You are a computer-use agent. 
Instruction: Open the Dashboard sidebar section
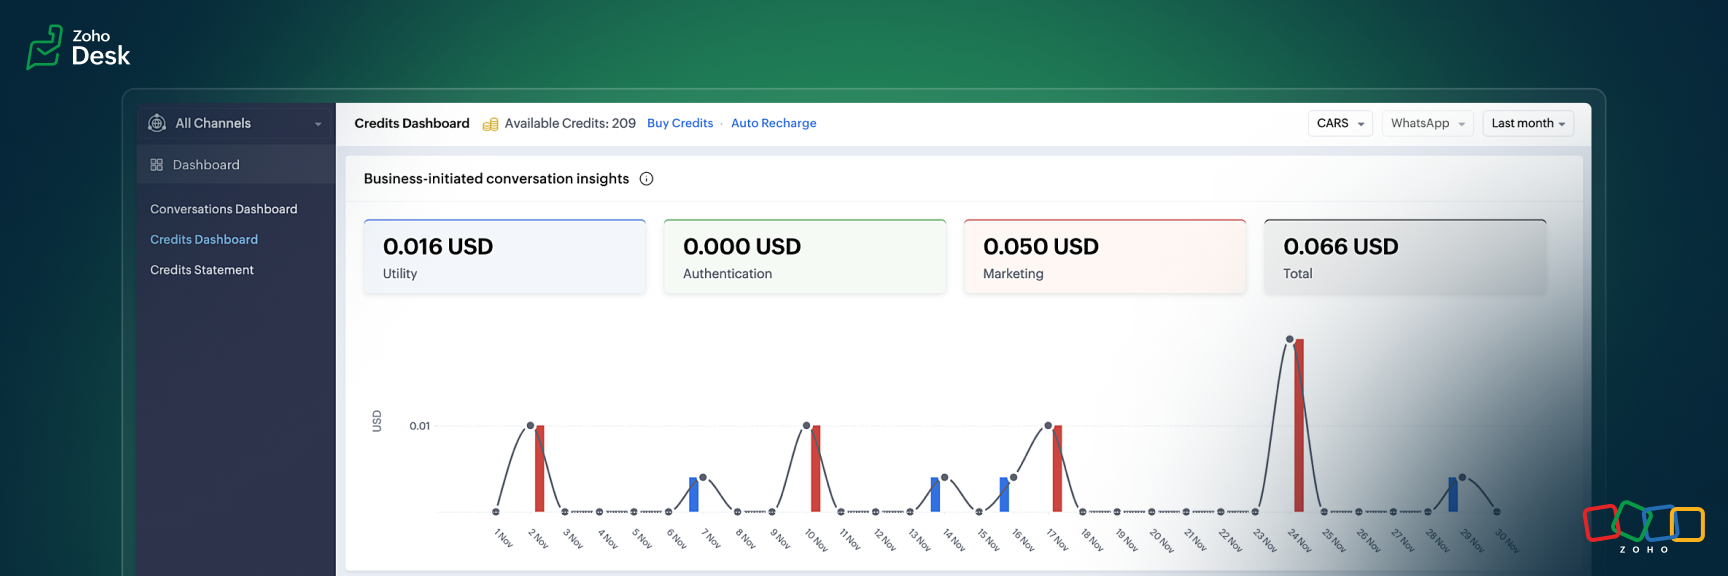pos(236,165)
